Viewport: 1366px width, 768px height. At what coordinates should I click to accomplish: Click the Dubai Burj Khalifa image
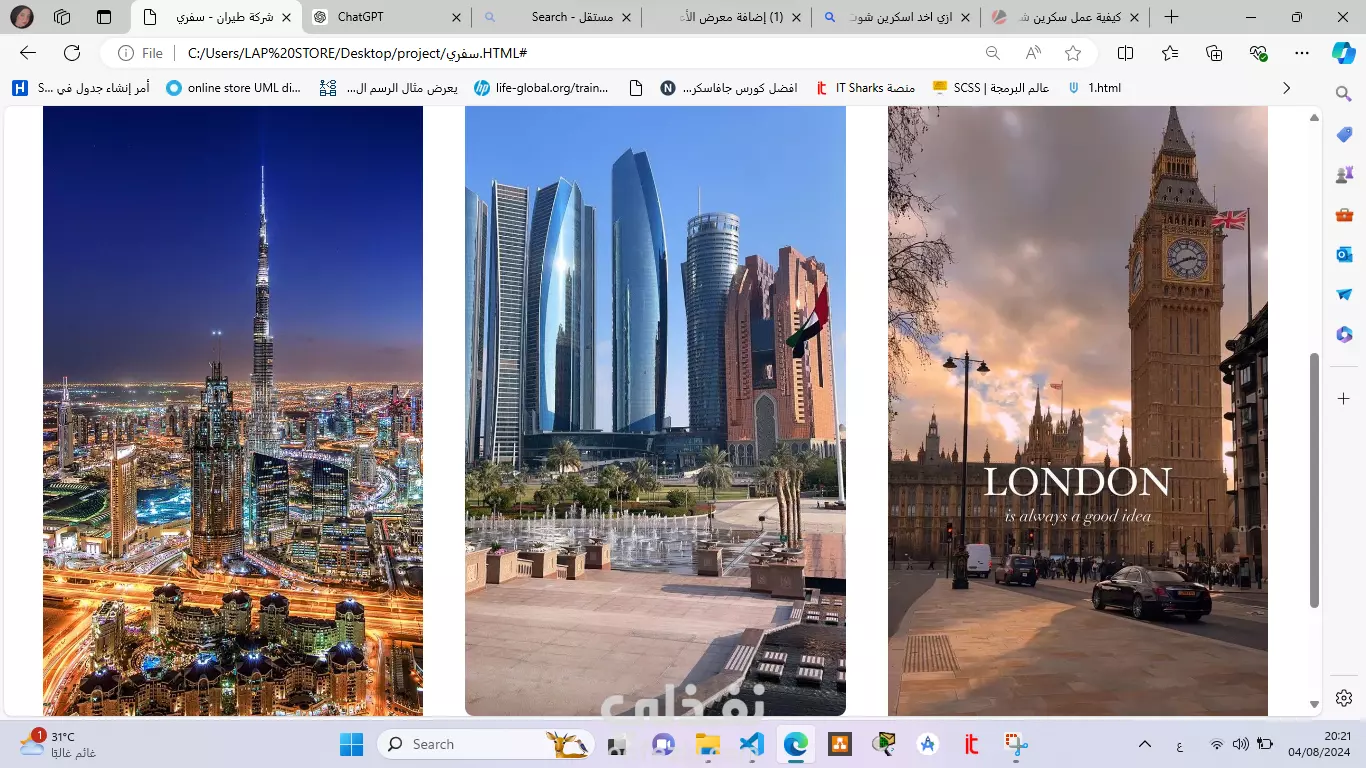(x=233, y=411)
